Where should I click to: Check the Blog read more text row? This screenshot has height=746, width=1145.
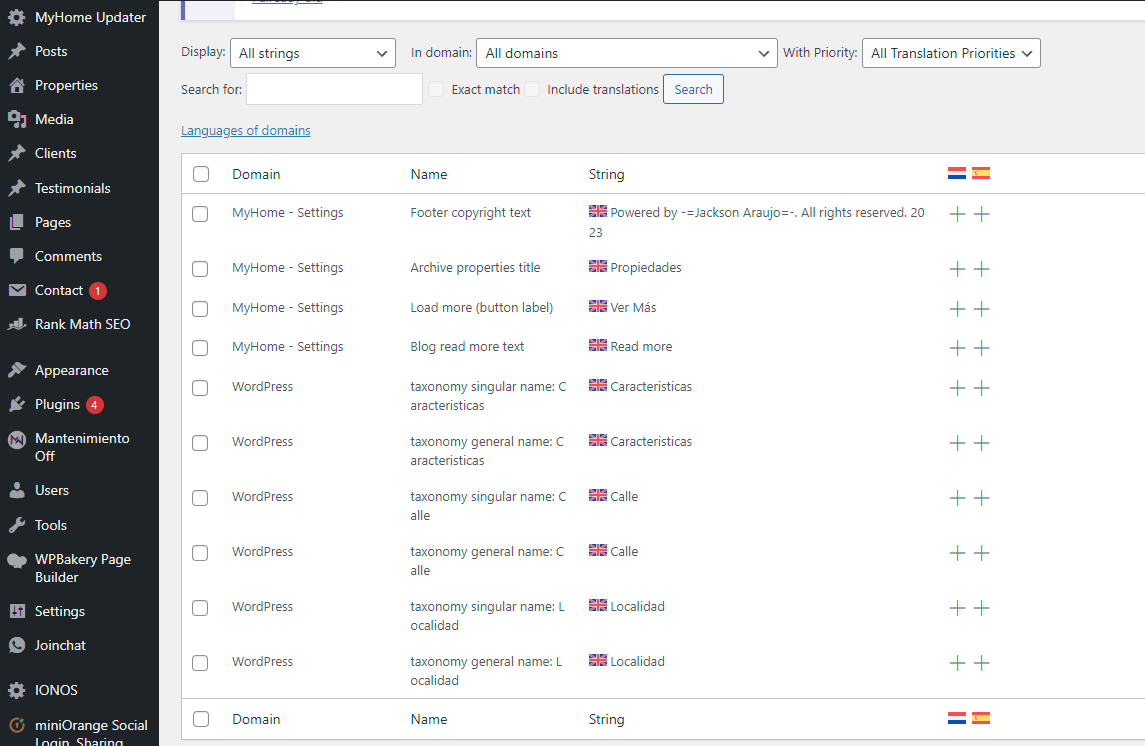[x=200, y=347]
